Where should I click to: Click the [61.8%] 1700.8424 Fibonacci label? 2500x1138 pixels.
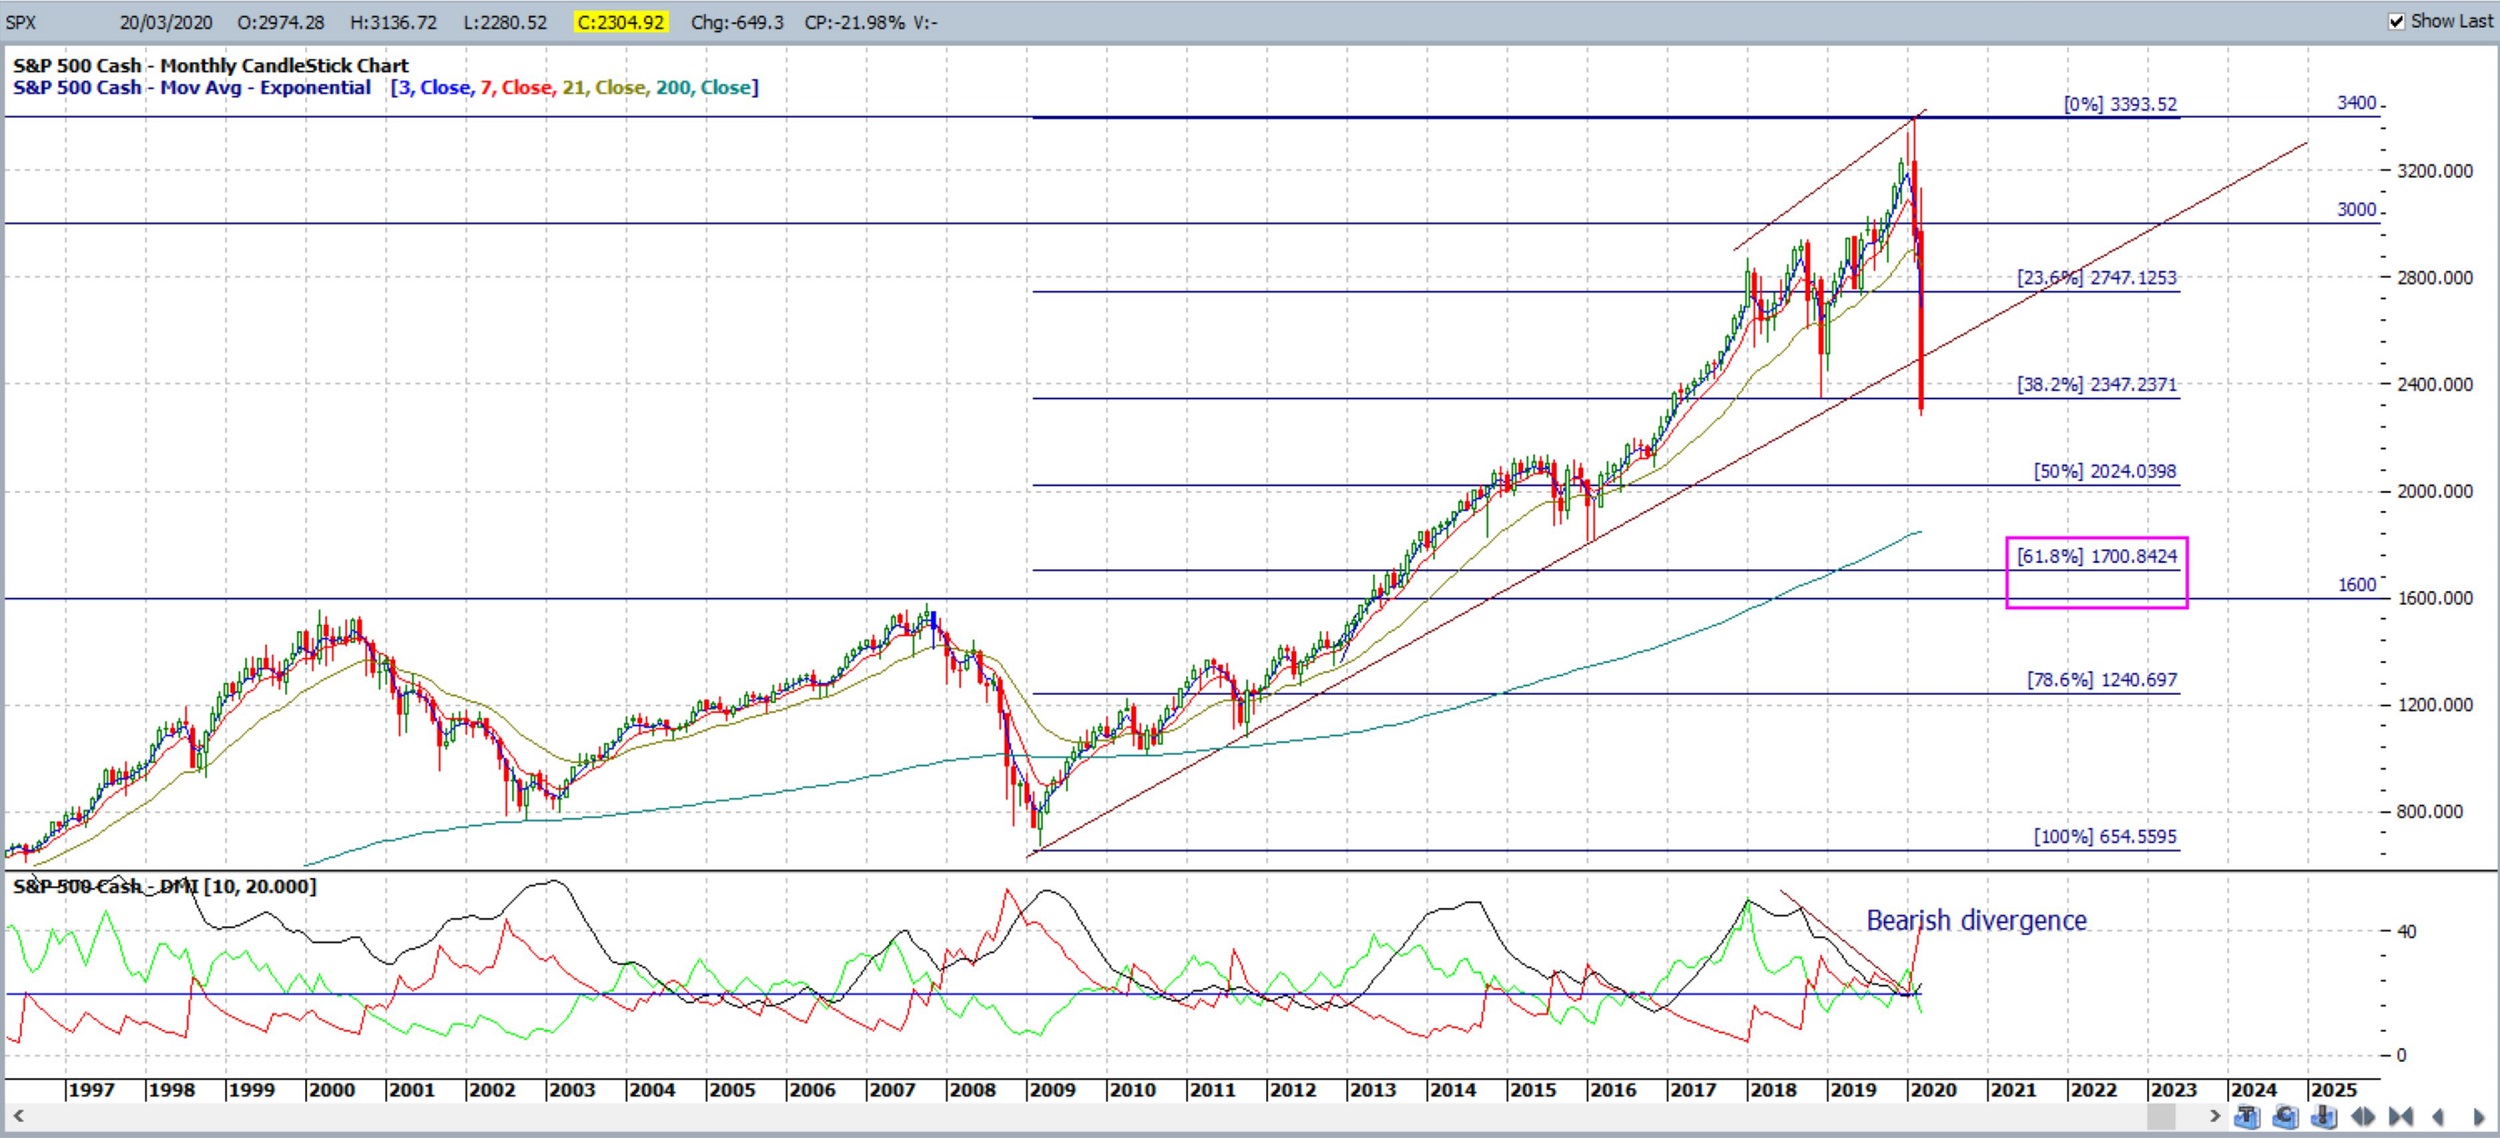click(x=2096, y=556)
